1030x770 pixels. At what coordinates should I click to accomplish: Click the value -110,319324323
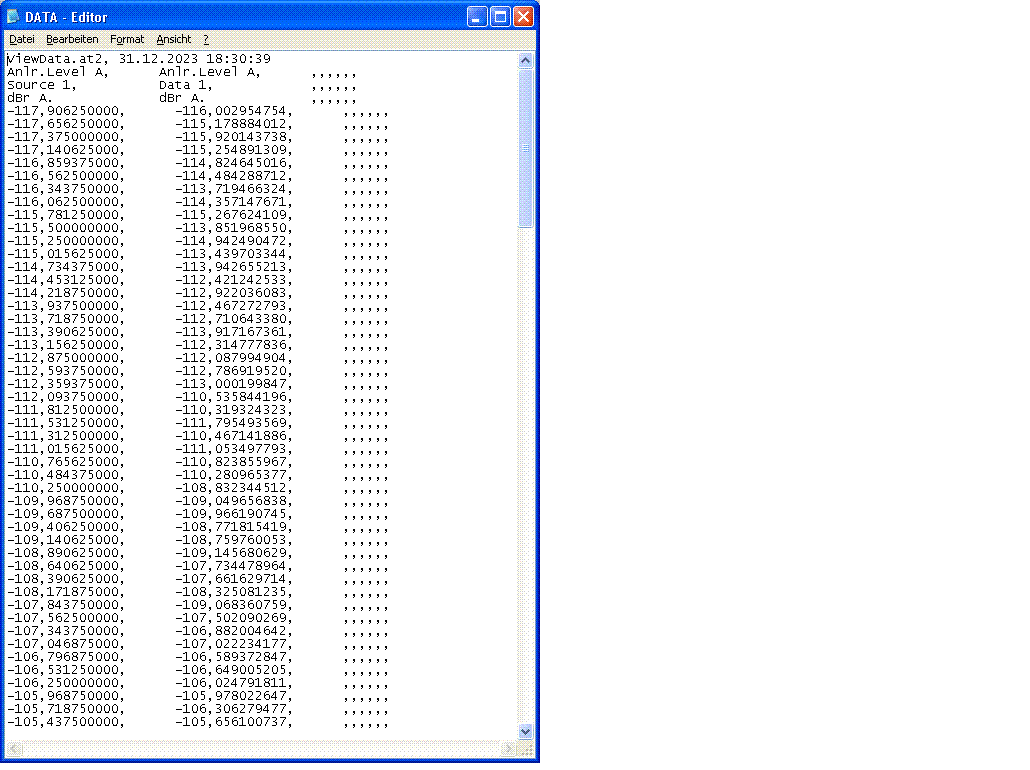(x=233, y=410)
